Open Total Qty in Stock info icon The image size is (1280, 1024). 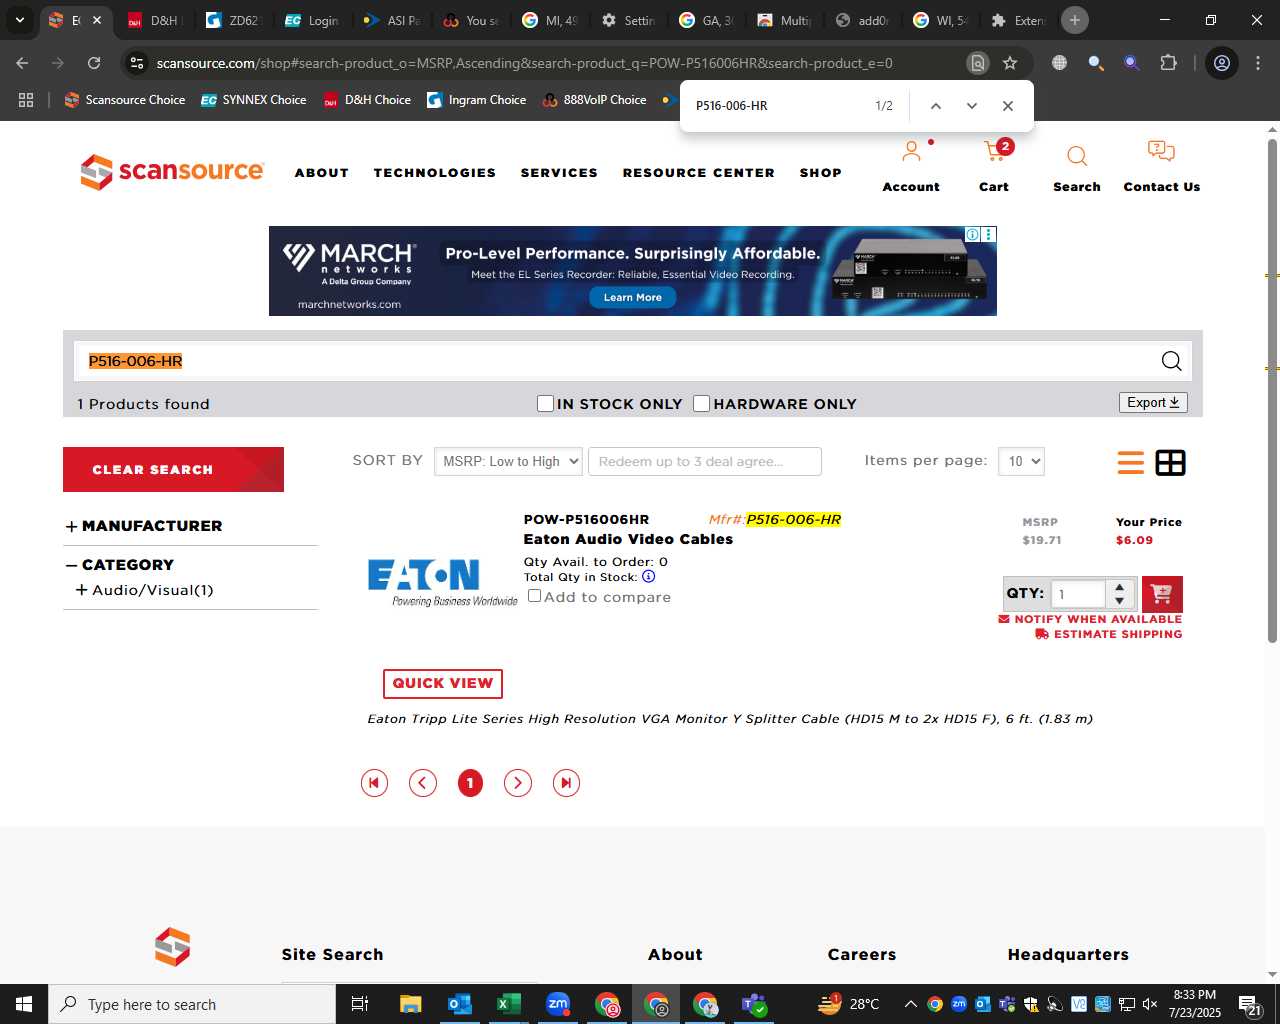[649, 577]
